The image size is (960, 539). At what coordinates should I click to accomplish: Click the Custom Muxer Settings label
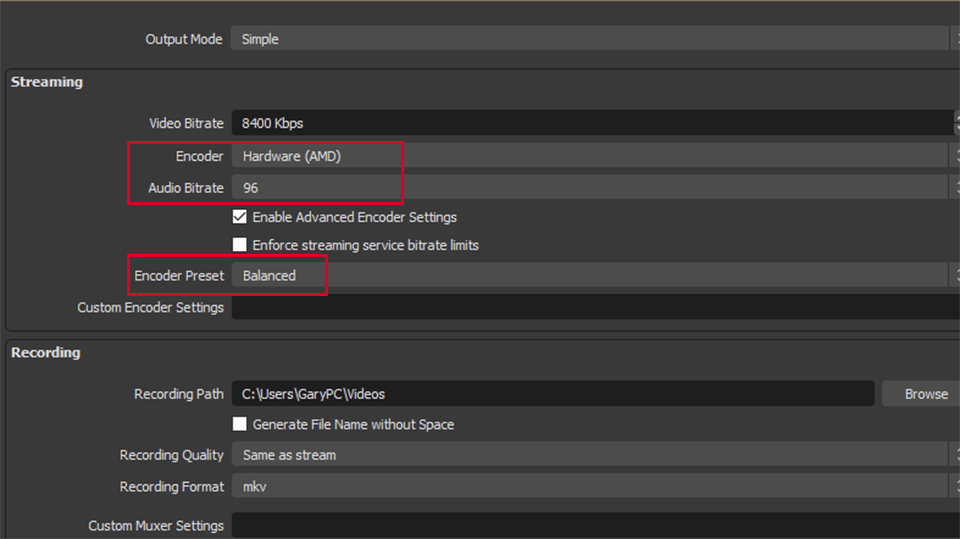[156, 526]
